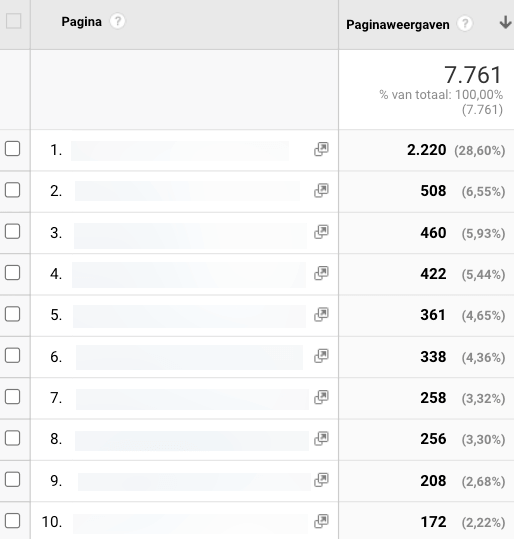Open row 2 page in new window
This screenshot has width=517, height=539.
(x=321, y=190)
